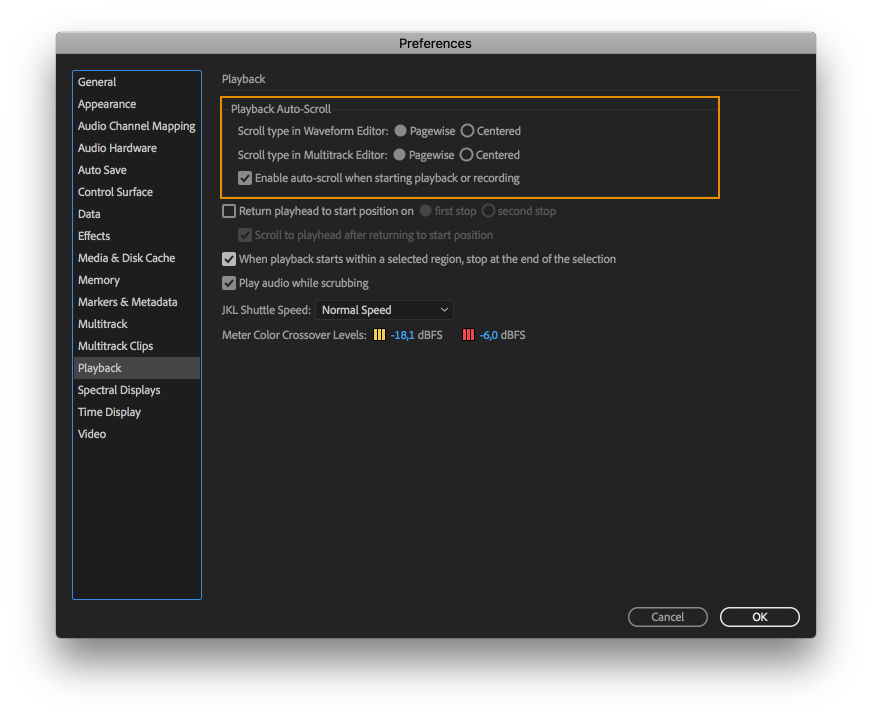This screenshot has width=872, height=718.
Task: Select the Multitrack preferences page
Action: coord(103,323)
